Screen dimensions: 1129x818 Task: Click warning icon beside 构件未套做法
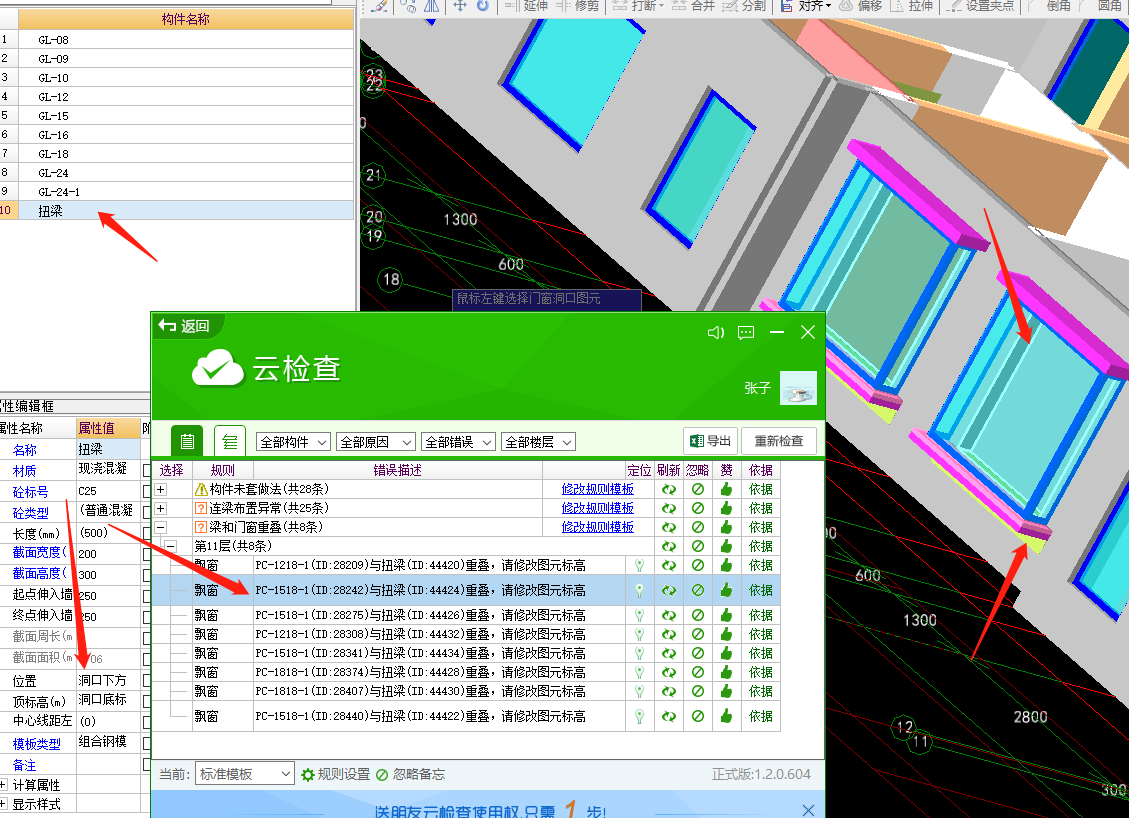click(202, 490)
